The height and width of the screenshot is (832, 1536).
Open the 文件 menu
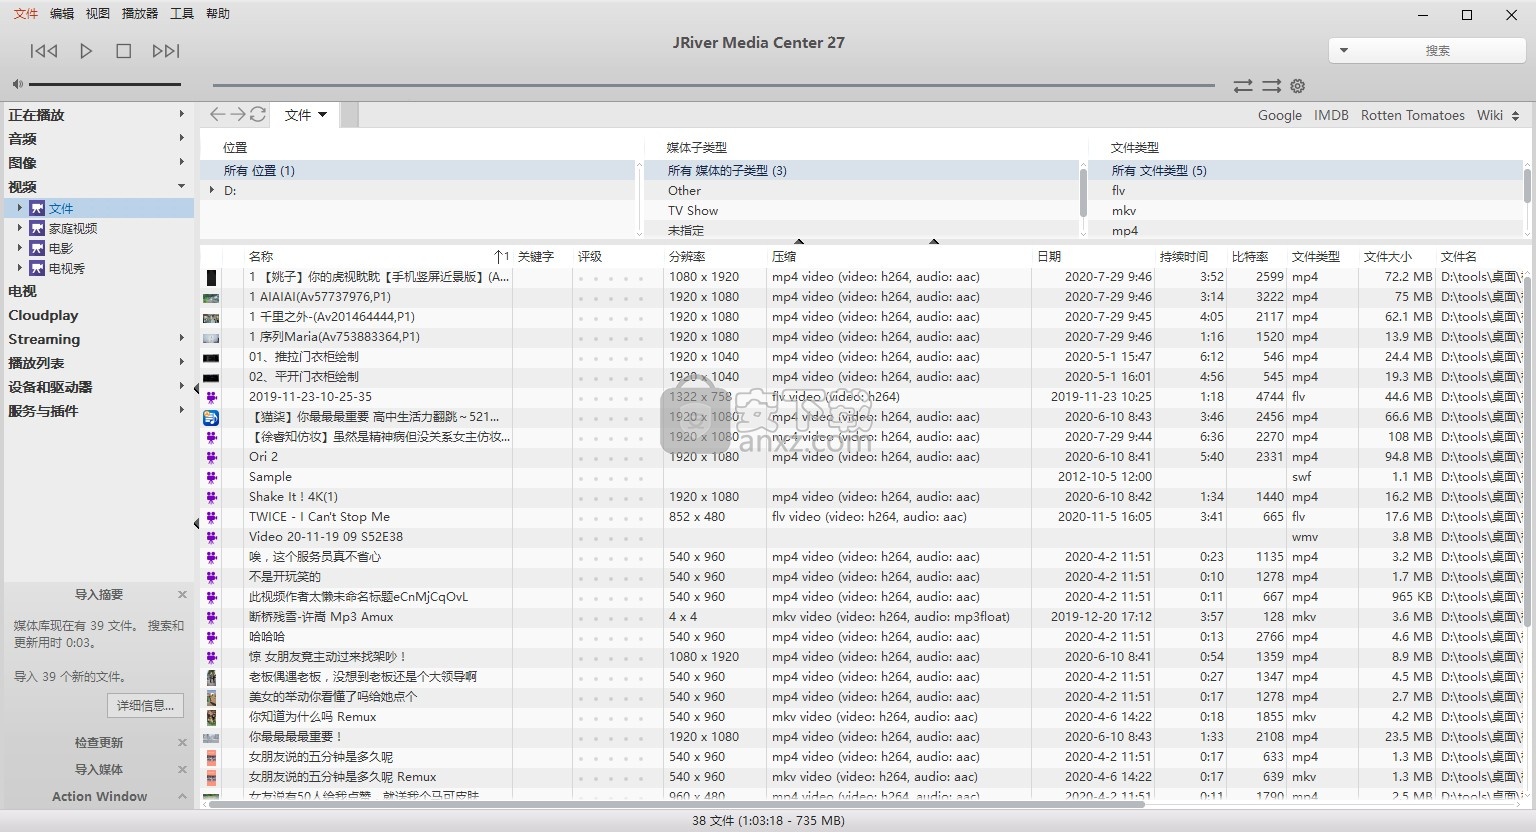[x=26, y=14]
